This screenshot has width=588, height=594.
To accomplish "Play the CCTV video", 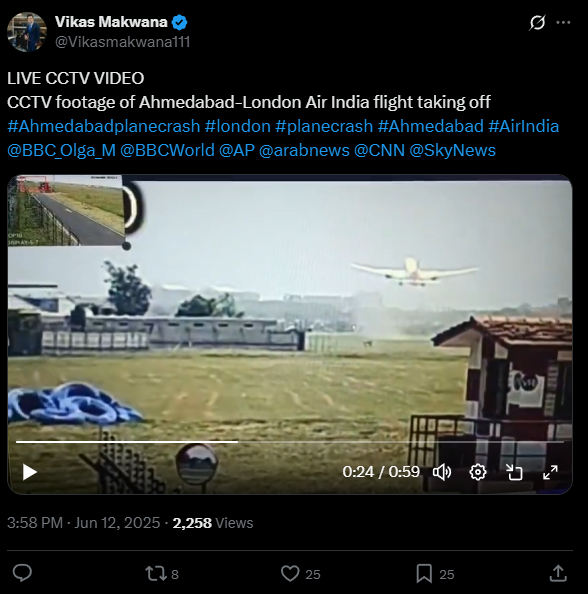I will point(30,472).
